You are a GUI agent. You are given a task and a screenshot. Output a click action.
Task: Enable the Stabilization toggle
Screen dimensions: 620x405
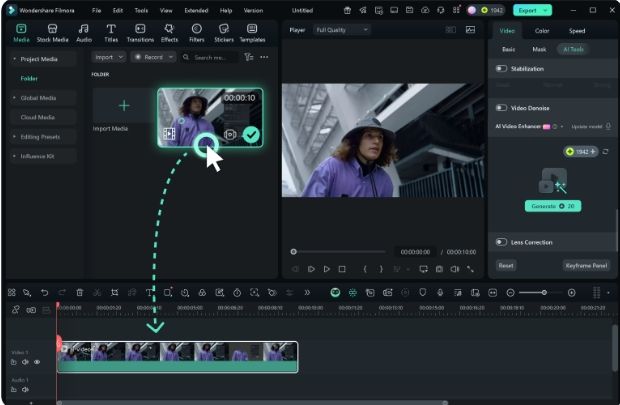point(502,69)
